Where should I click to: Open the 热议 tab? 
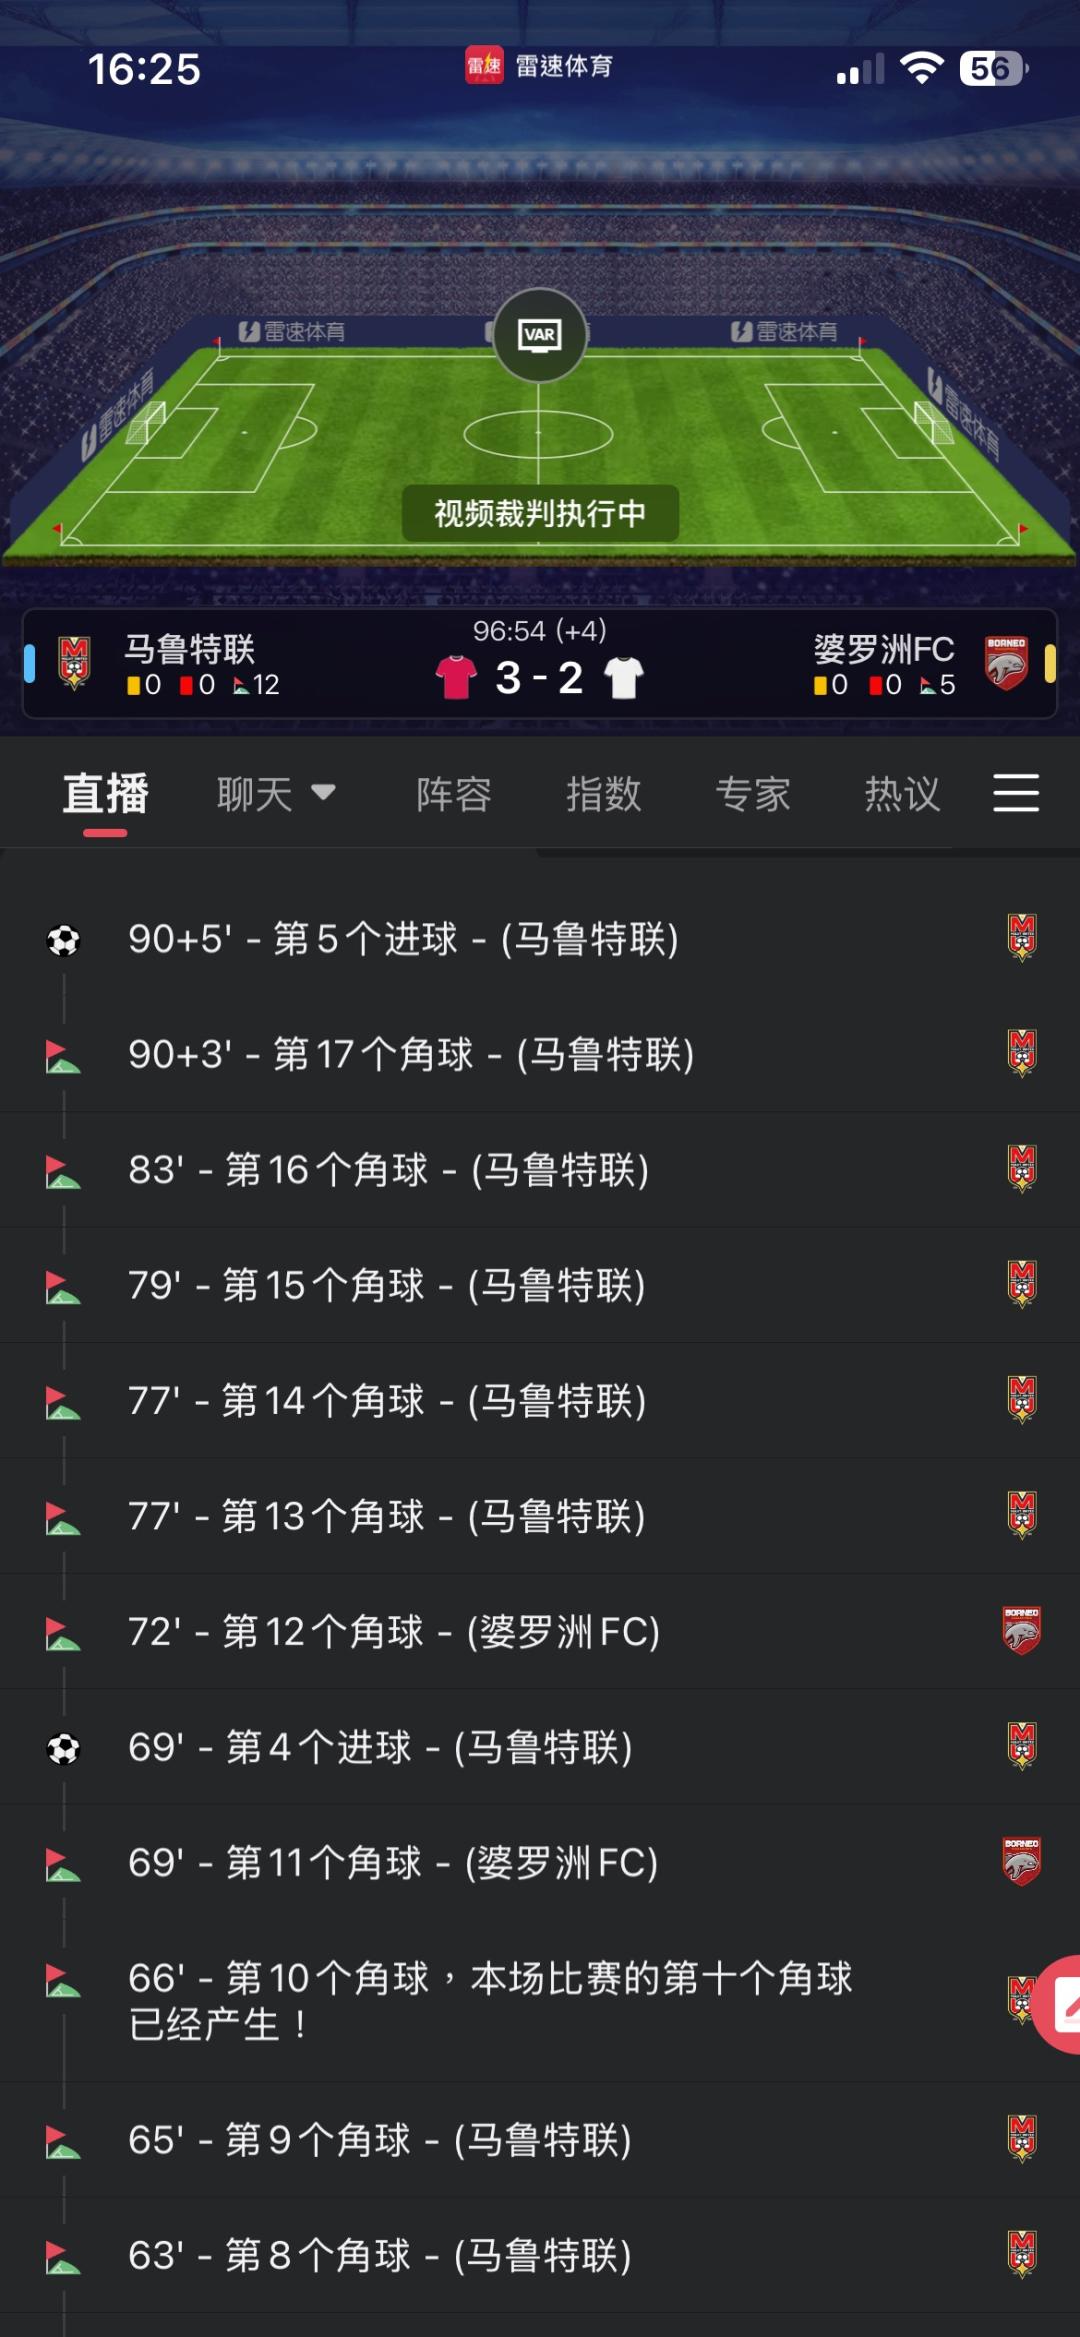902,794
